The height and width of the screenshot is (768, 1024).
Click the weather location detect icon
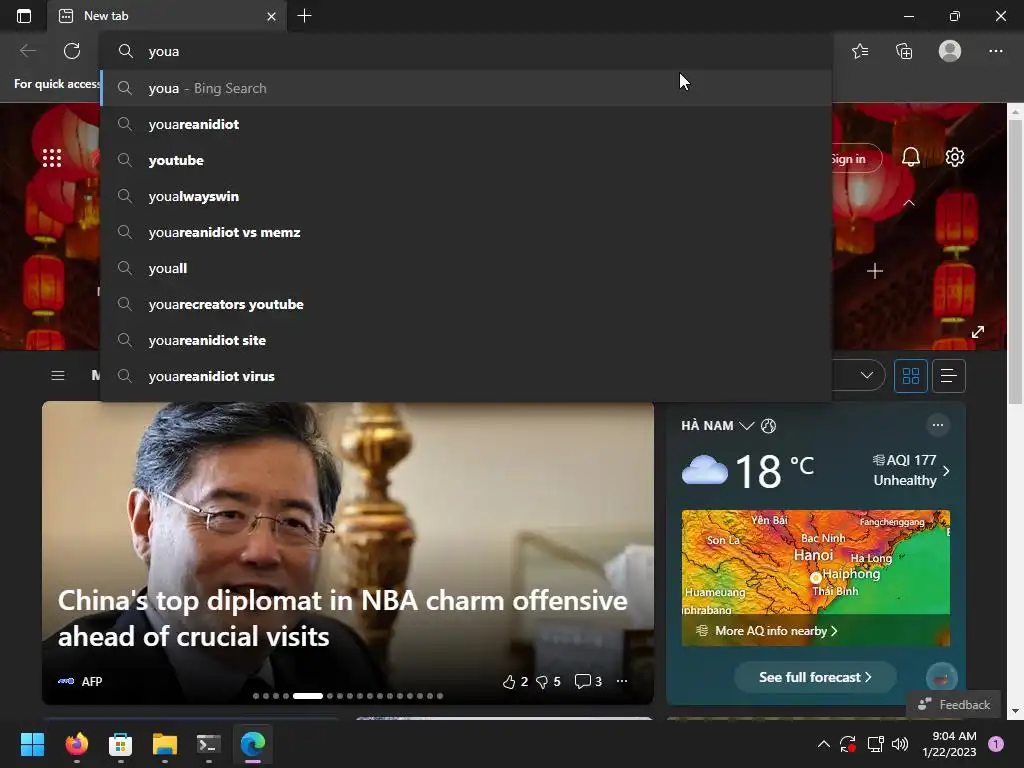(x=769, y=426)
